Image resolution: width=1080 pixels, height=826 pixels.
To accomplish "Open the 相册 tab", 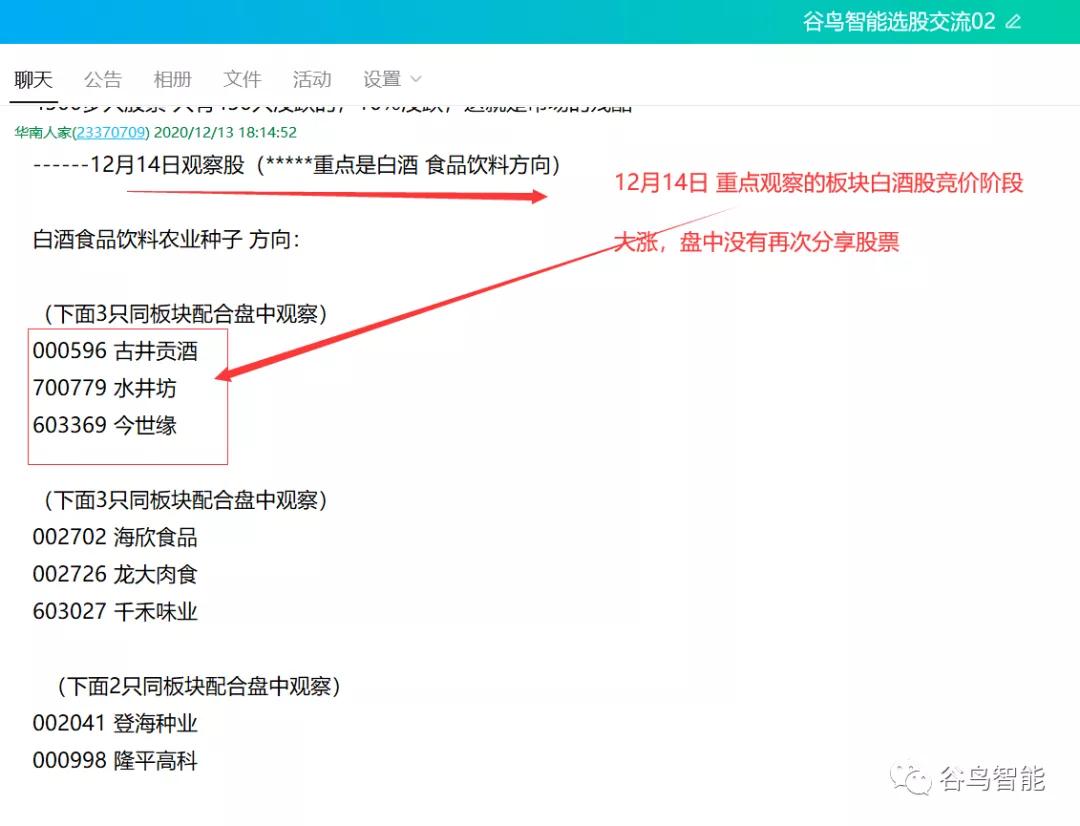I will (x=172, y=79).
